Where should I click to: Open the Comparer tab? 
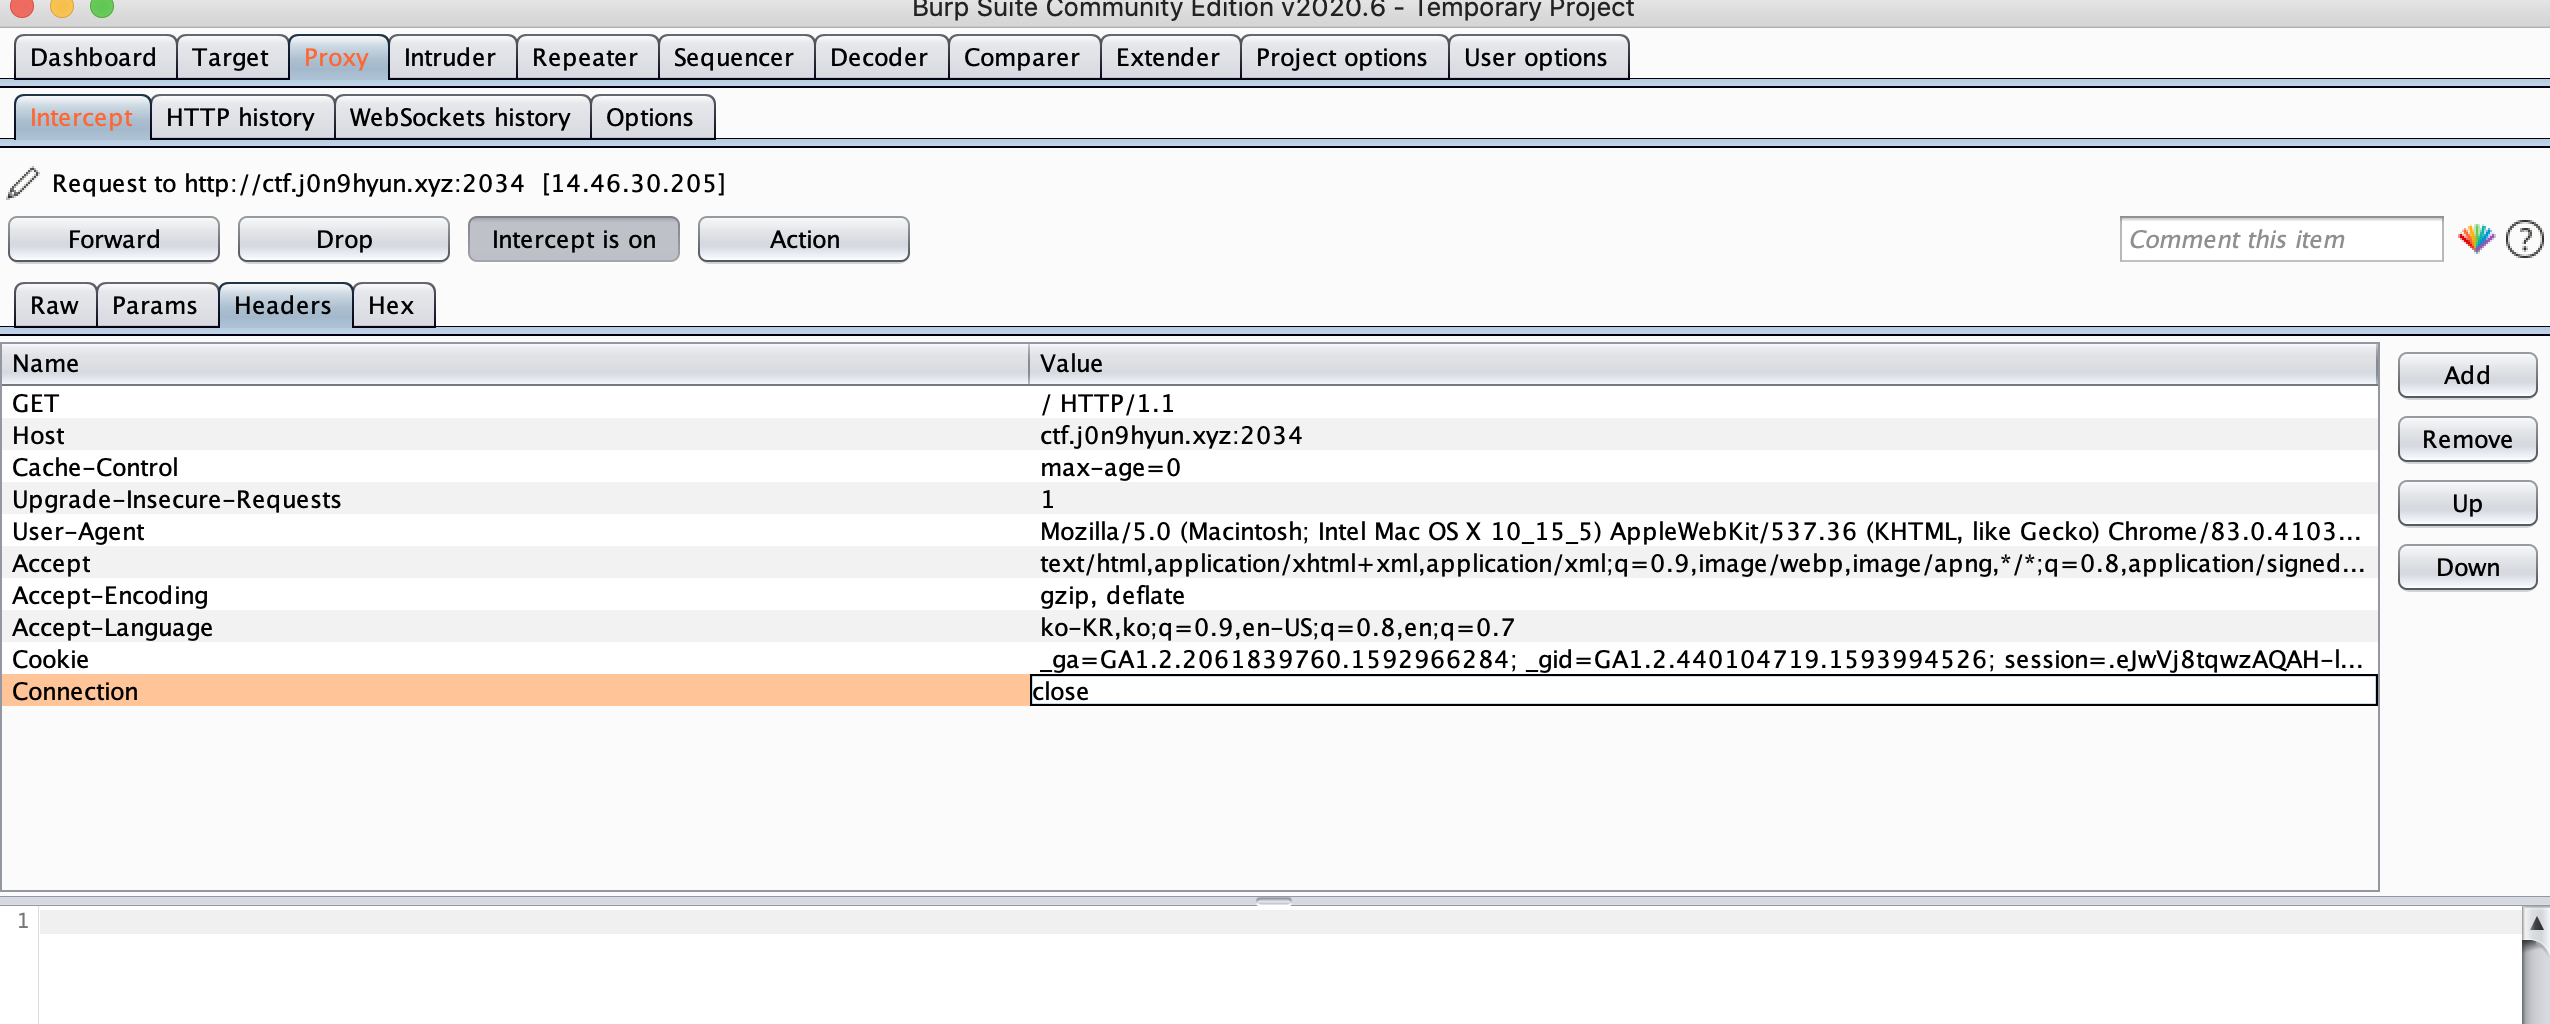coord(1022,58)
